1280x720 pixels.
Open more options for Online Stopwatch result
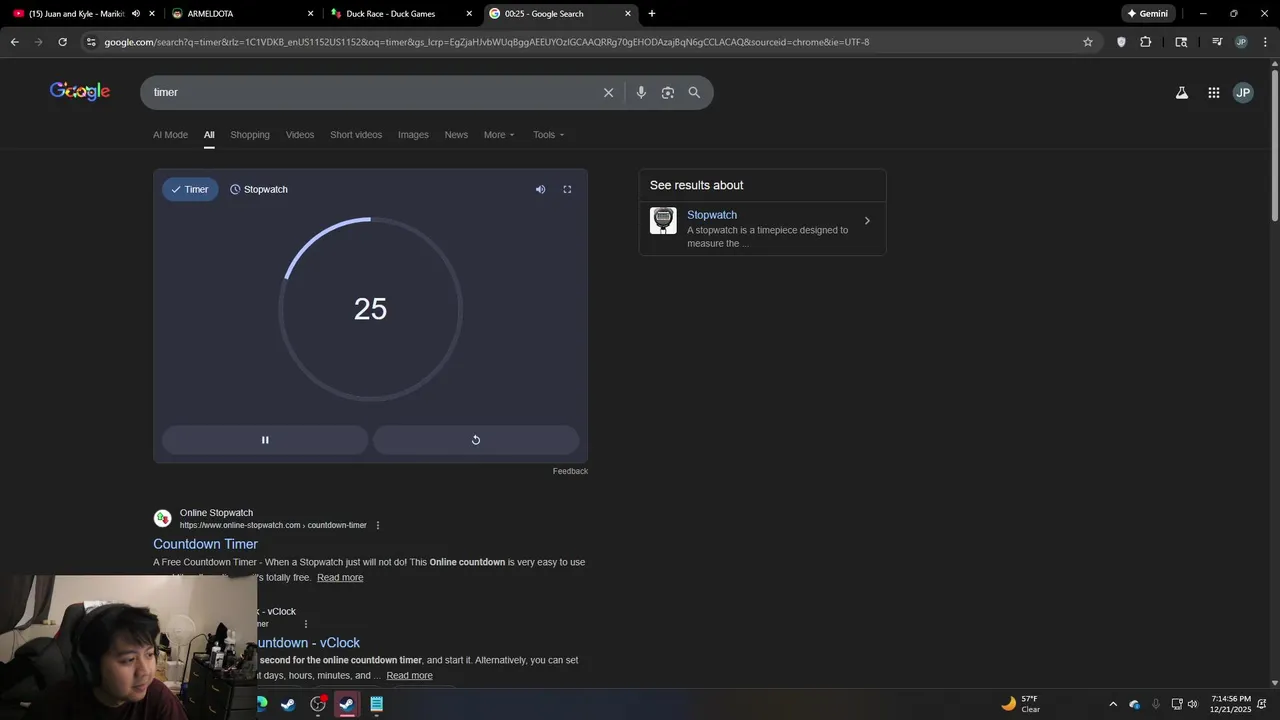click(378, 525)
